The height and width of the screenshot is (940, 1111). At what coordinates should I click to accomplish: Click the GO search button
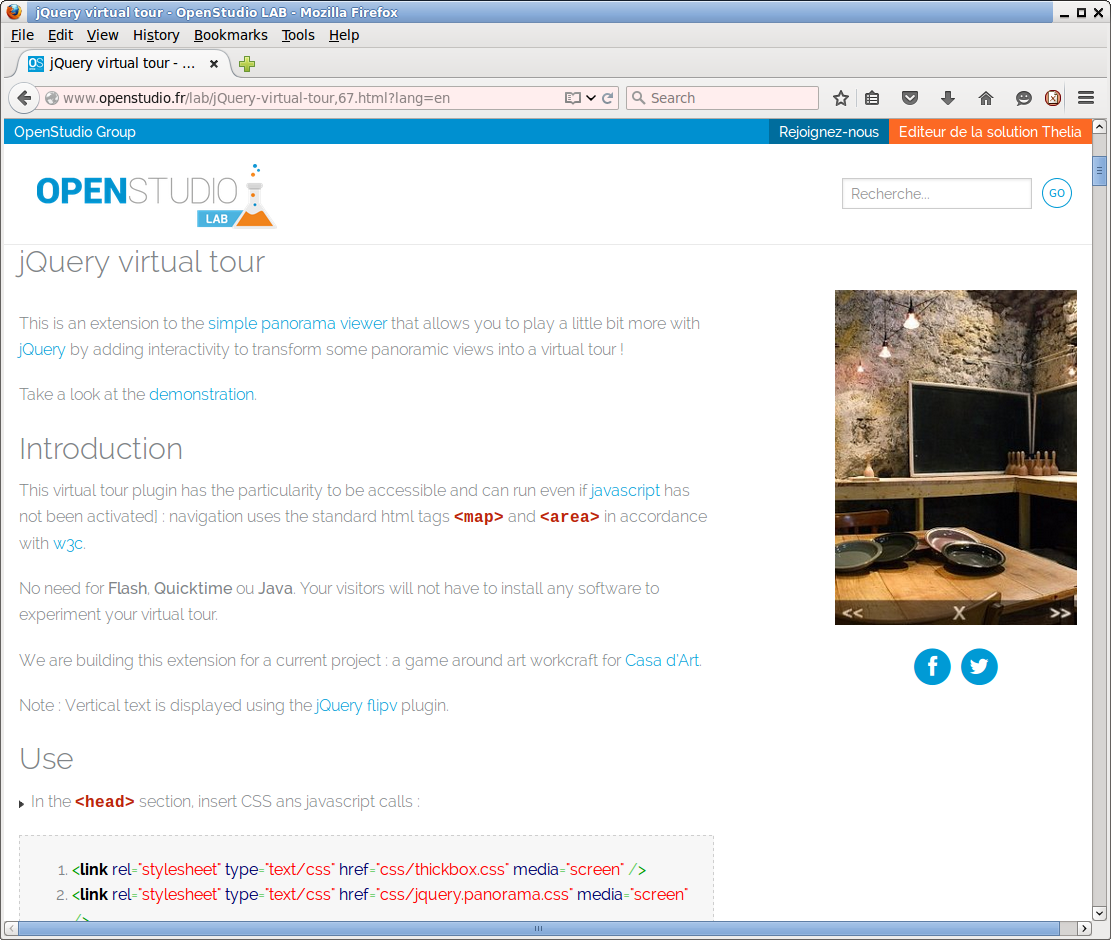(1056, 193)
